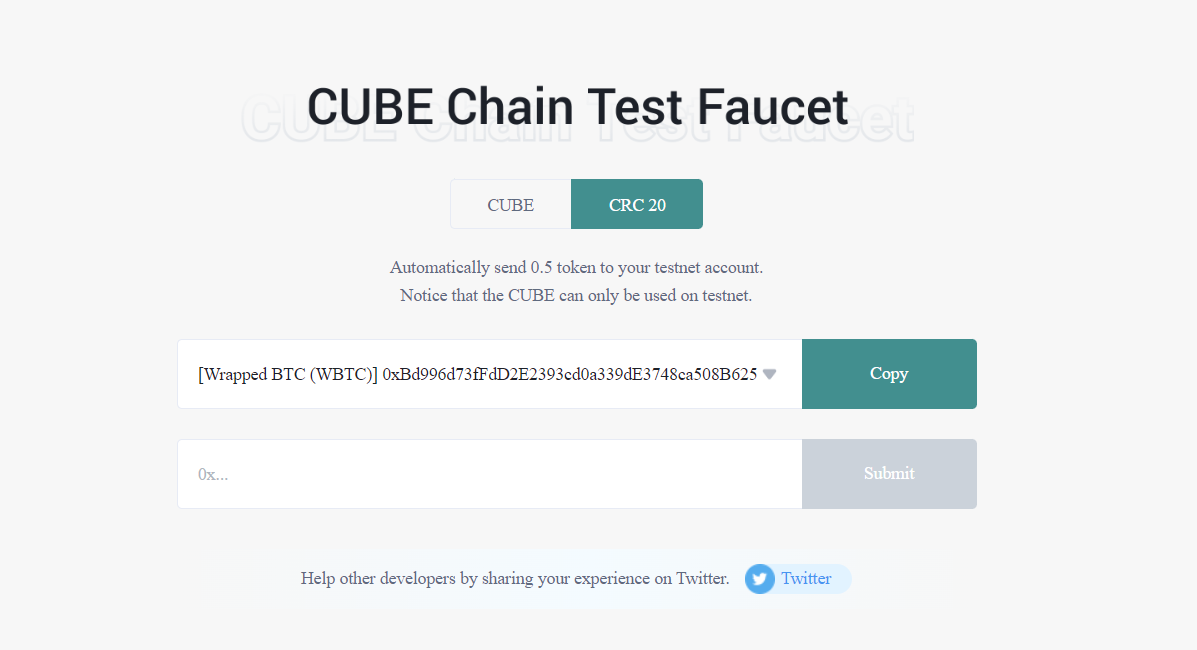The image size is (1197, 650).
Task: Click the WBTC contract address 0xBd996d73…
Action: 569,374
